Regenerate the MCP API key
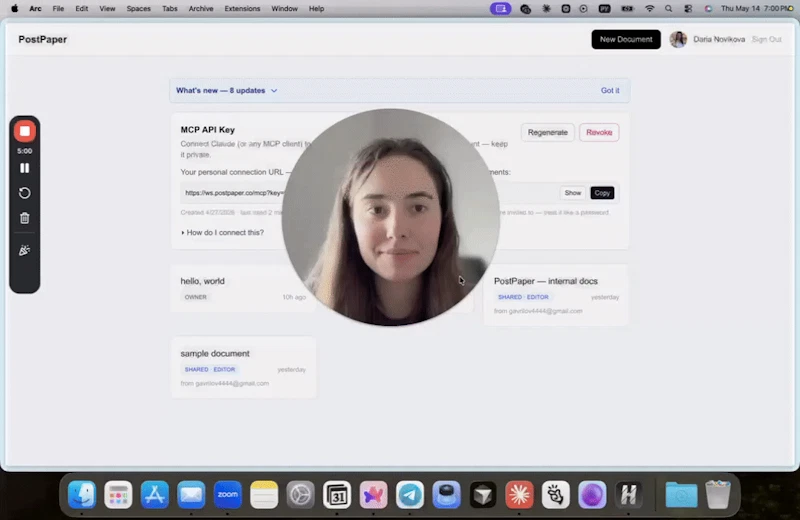 (x=547, y=132)
